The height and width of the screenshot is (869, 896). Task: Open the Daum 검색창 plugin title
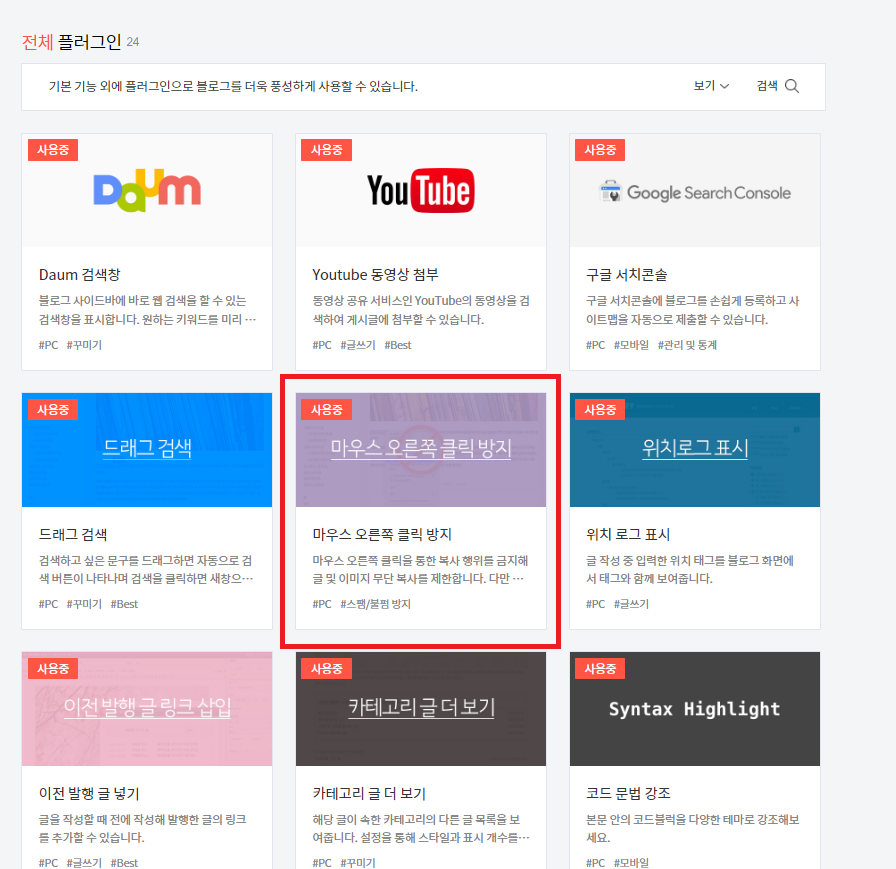(79, 275)
